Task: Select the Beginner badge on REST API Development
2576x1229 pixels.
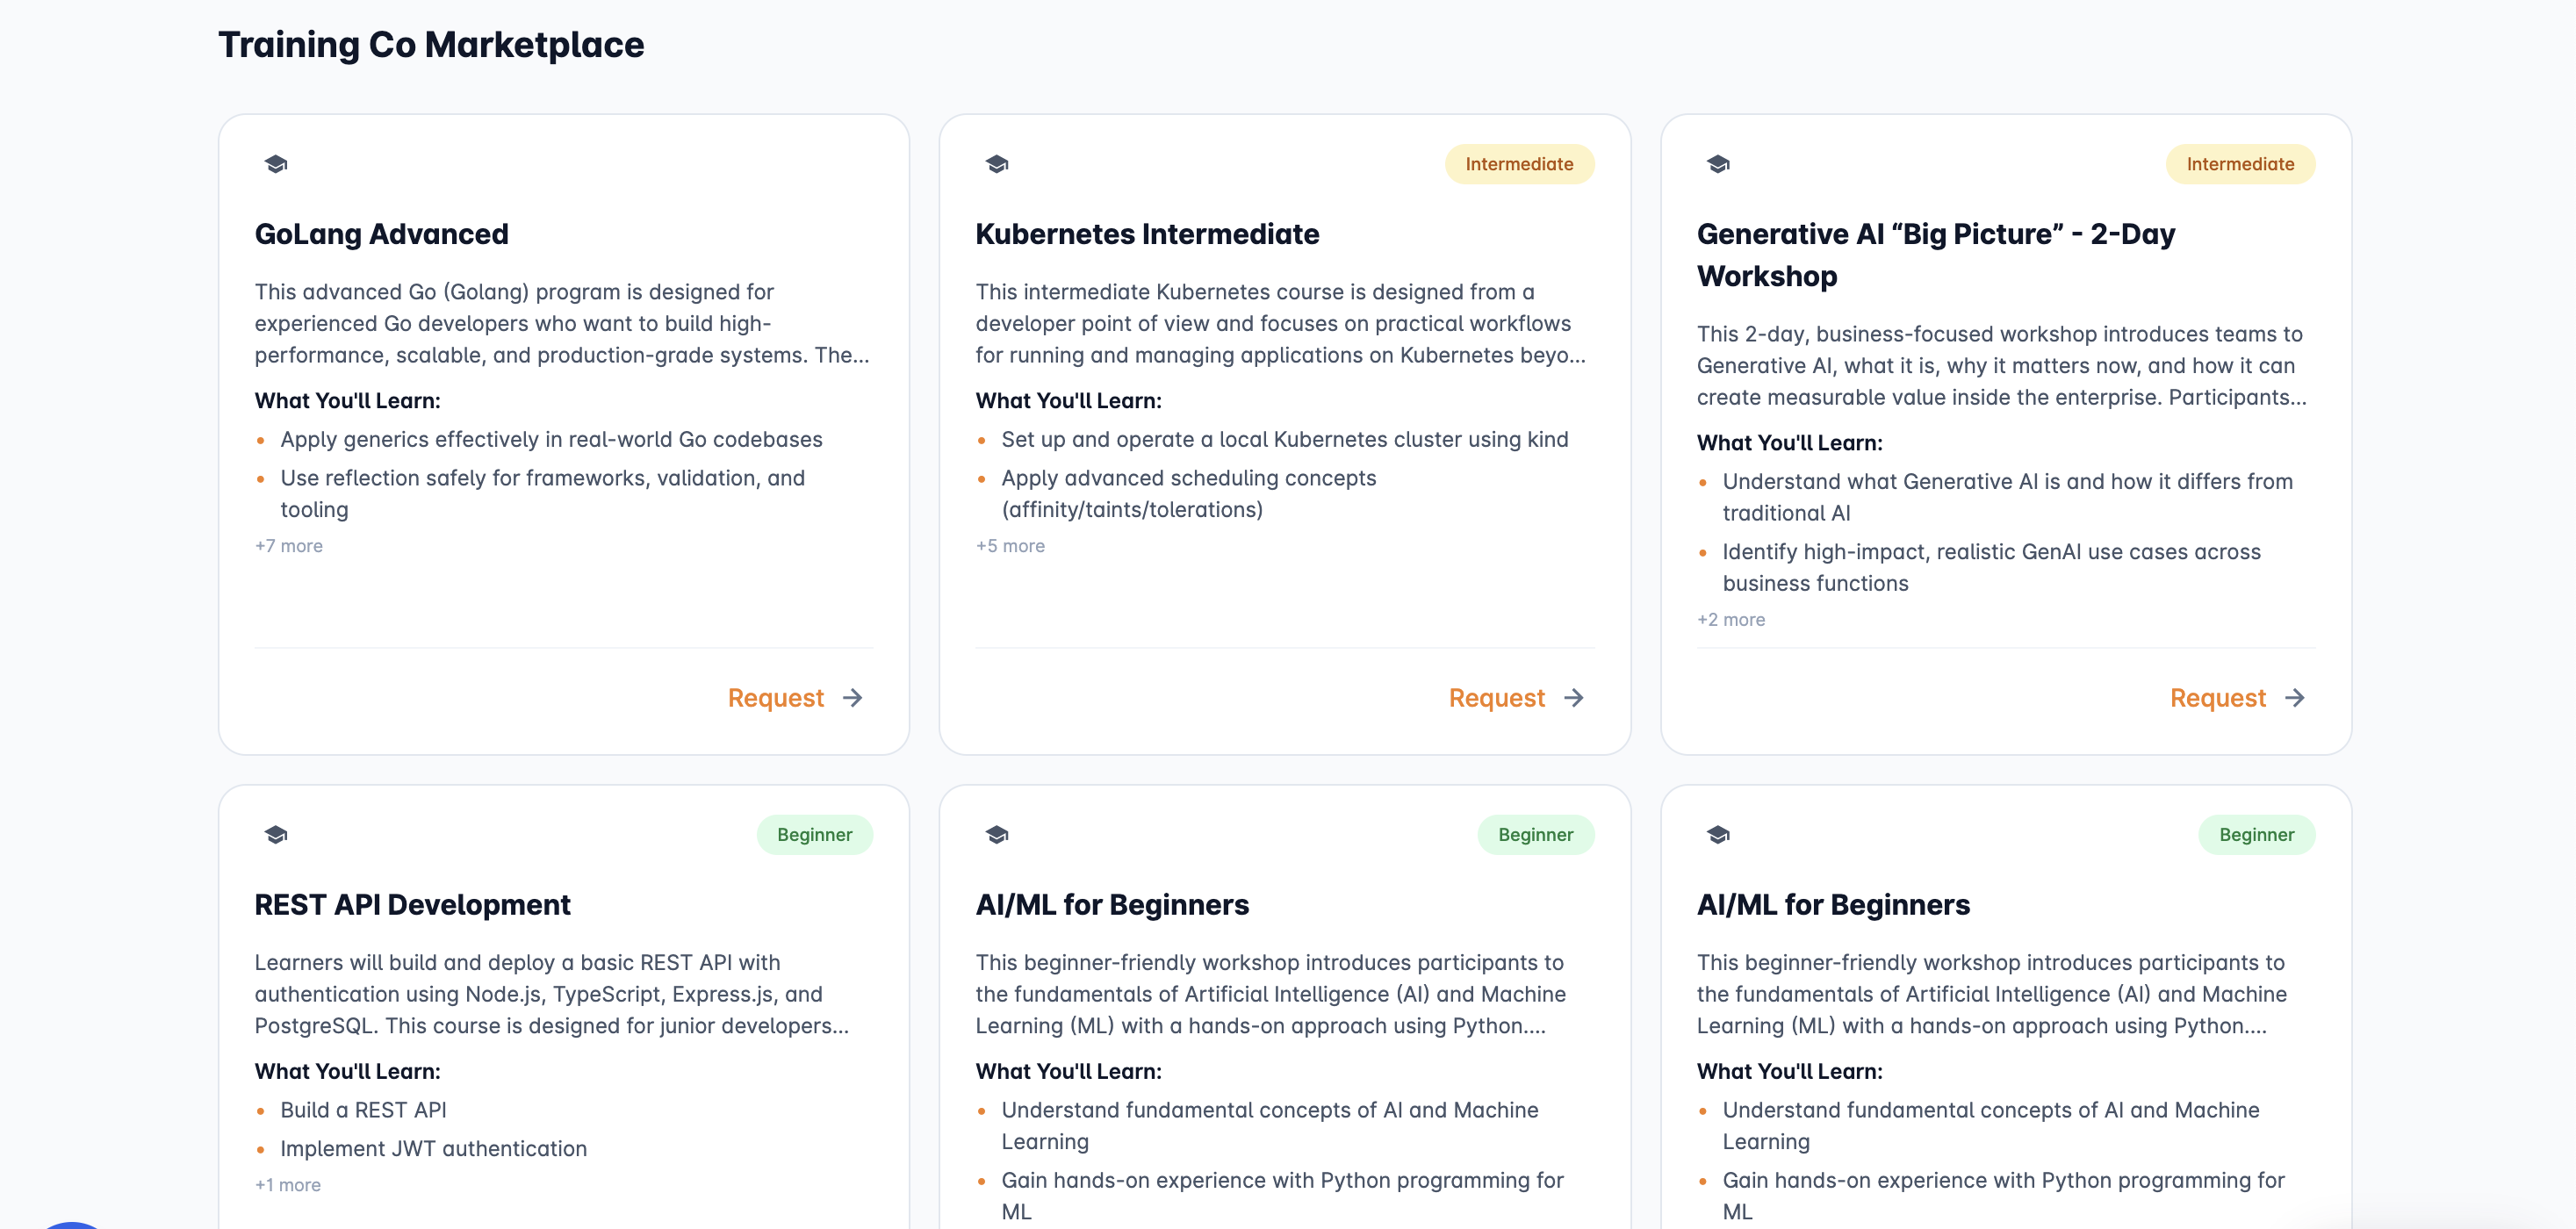Action: click(815, 834)
